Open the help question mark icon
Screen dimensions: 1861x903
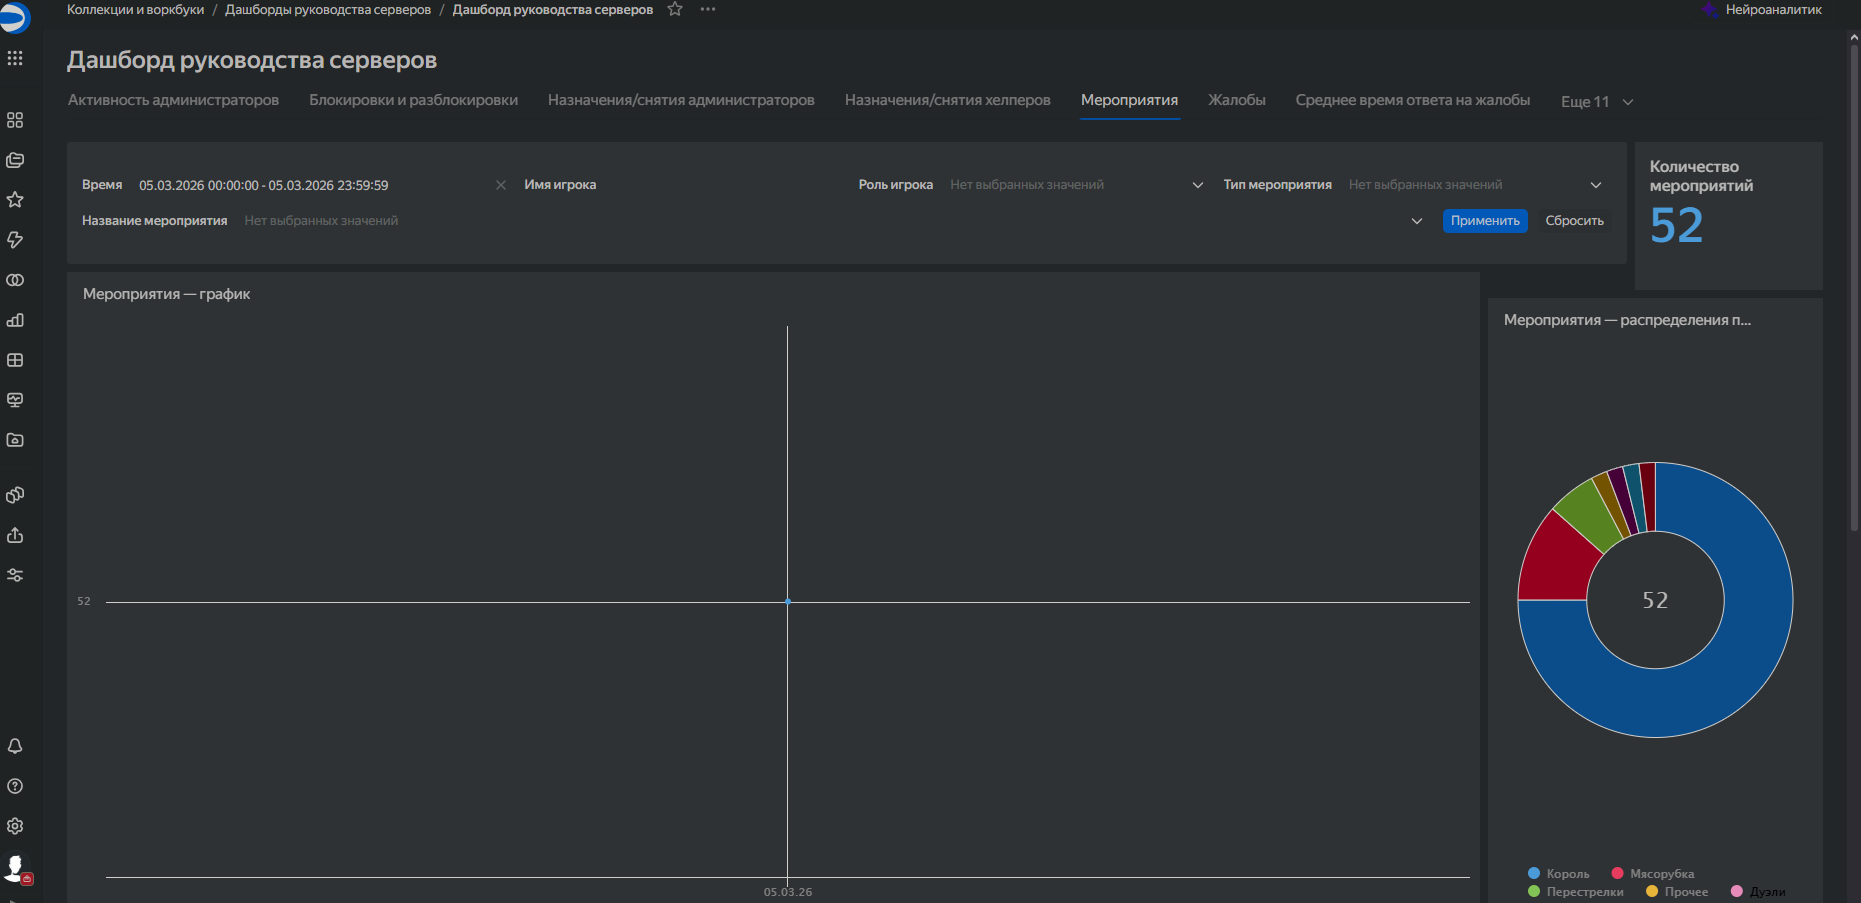pyautogui.click(x=15, y=786)
